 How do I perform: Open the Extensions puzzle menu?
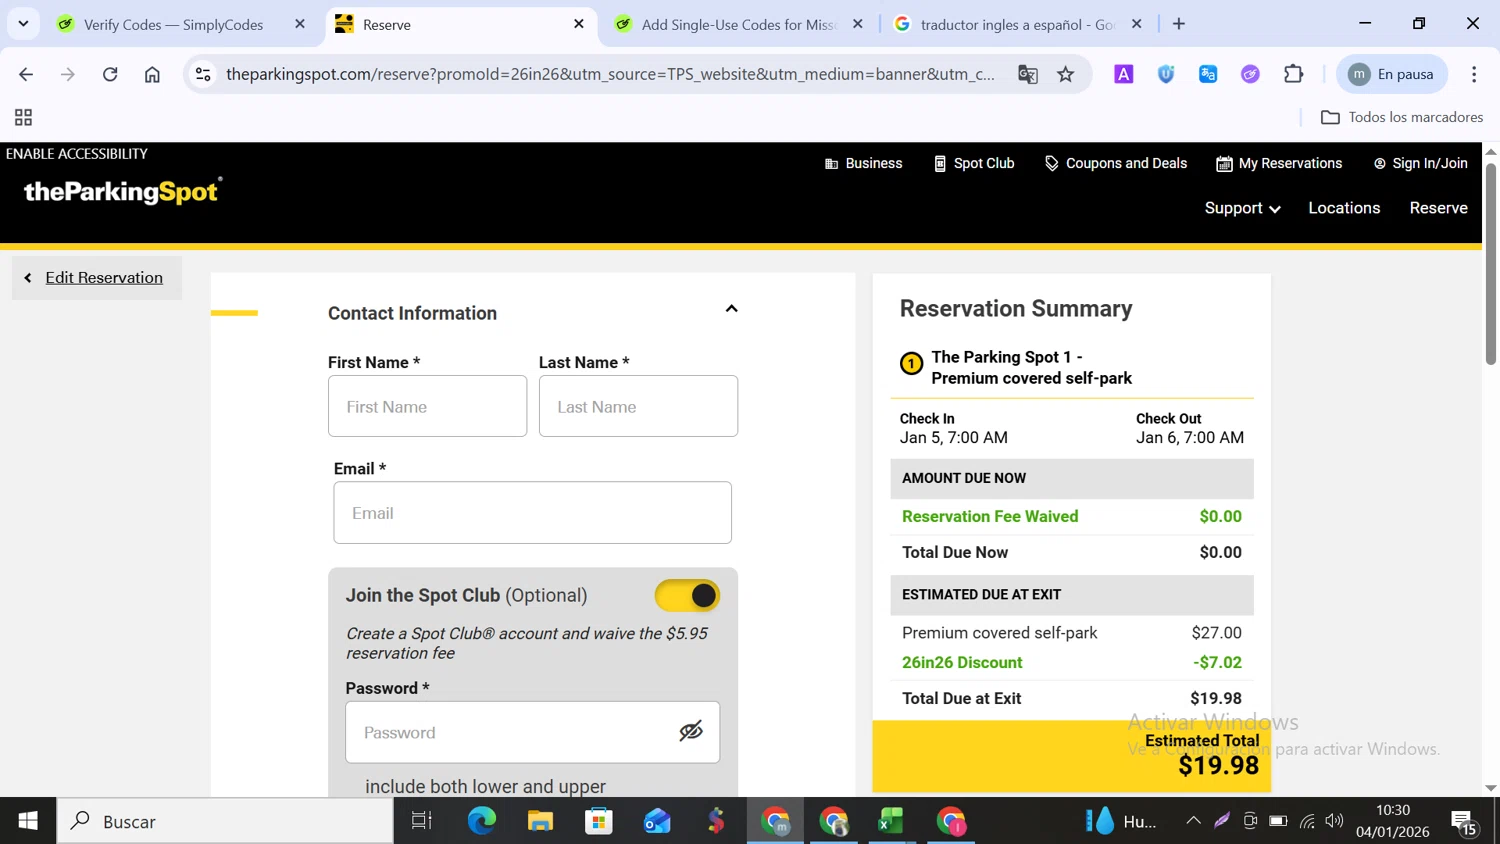coord(1293,74)
